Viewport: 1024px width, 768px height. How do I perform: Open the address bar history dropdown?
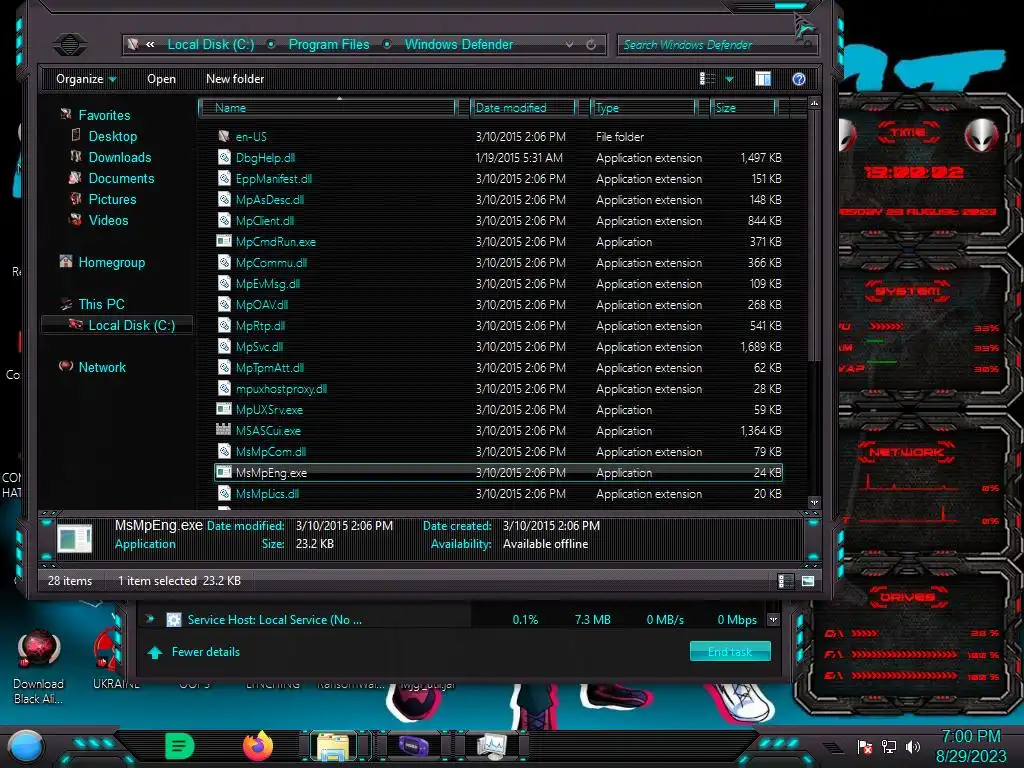(569, 44)
